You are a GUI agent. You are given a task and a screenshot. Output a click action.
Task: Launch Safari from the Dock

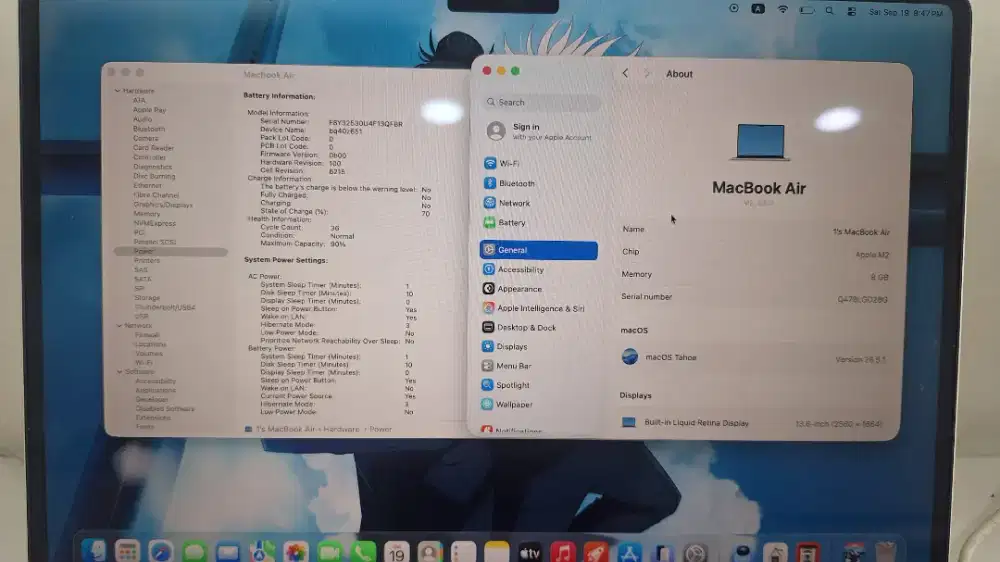click(161, 552)
